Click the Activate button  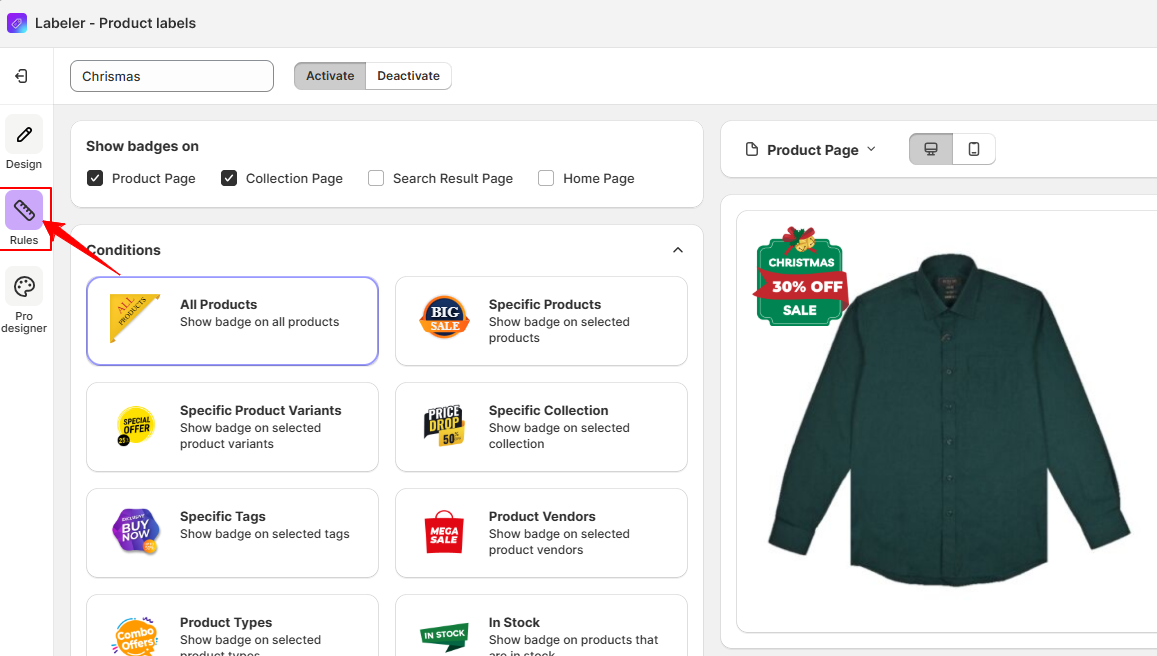pos(330,76)
